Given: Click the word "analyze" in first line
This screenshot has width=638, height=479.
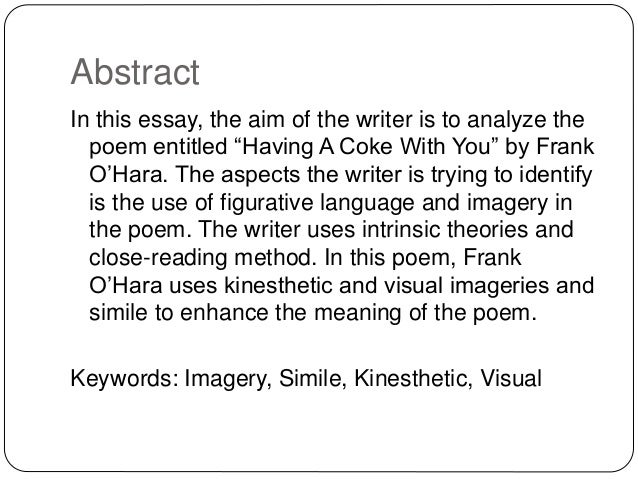Looking at the screenshot, I should (x=506, y=120).
